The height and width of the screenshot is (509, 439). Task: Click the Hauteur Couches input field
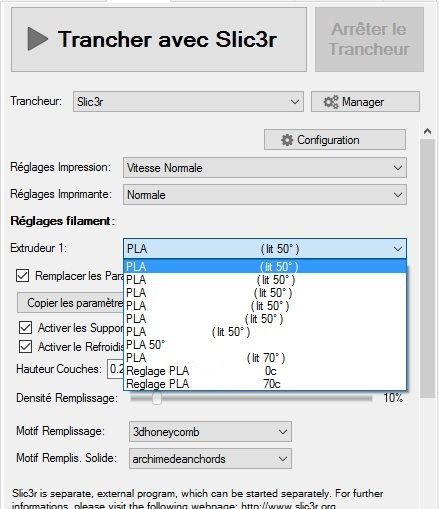[x=115, y=369]
